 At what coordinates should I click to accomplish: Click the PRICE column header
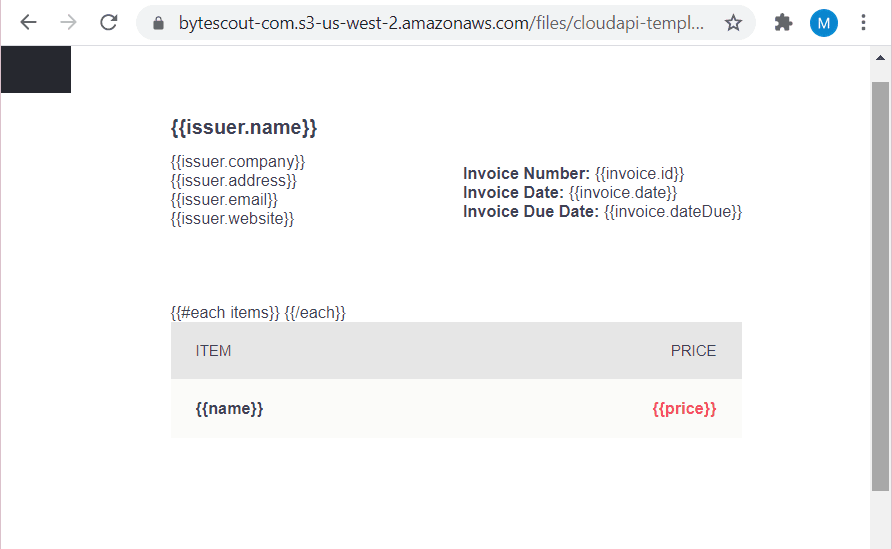tap(693, 351)
